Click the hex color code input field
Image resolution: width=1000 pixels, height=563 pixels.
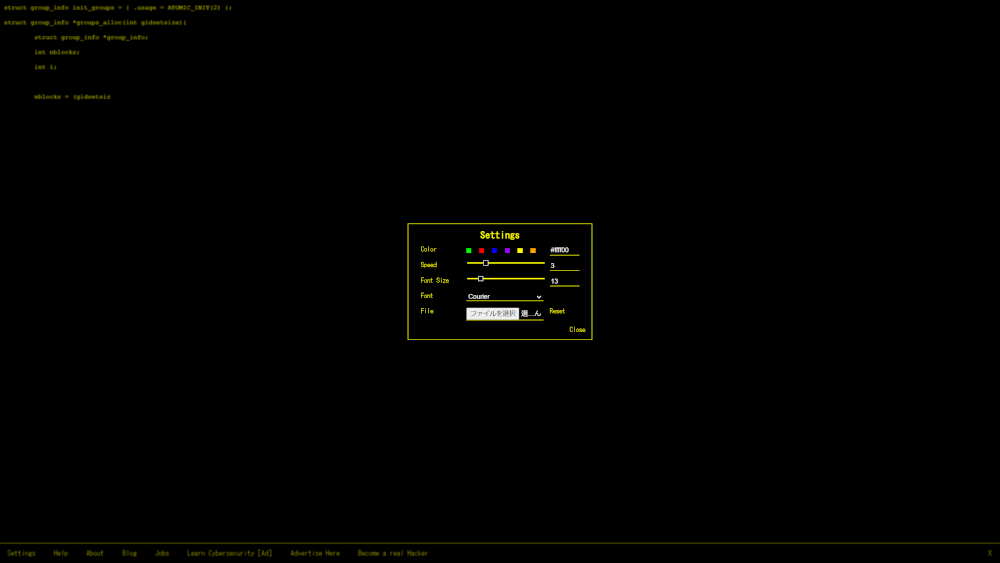[x=564, y=250]
